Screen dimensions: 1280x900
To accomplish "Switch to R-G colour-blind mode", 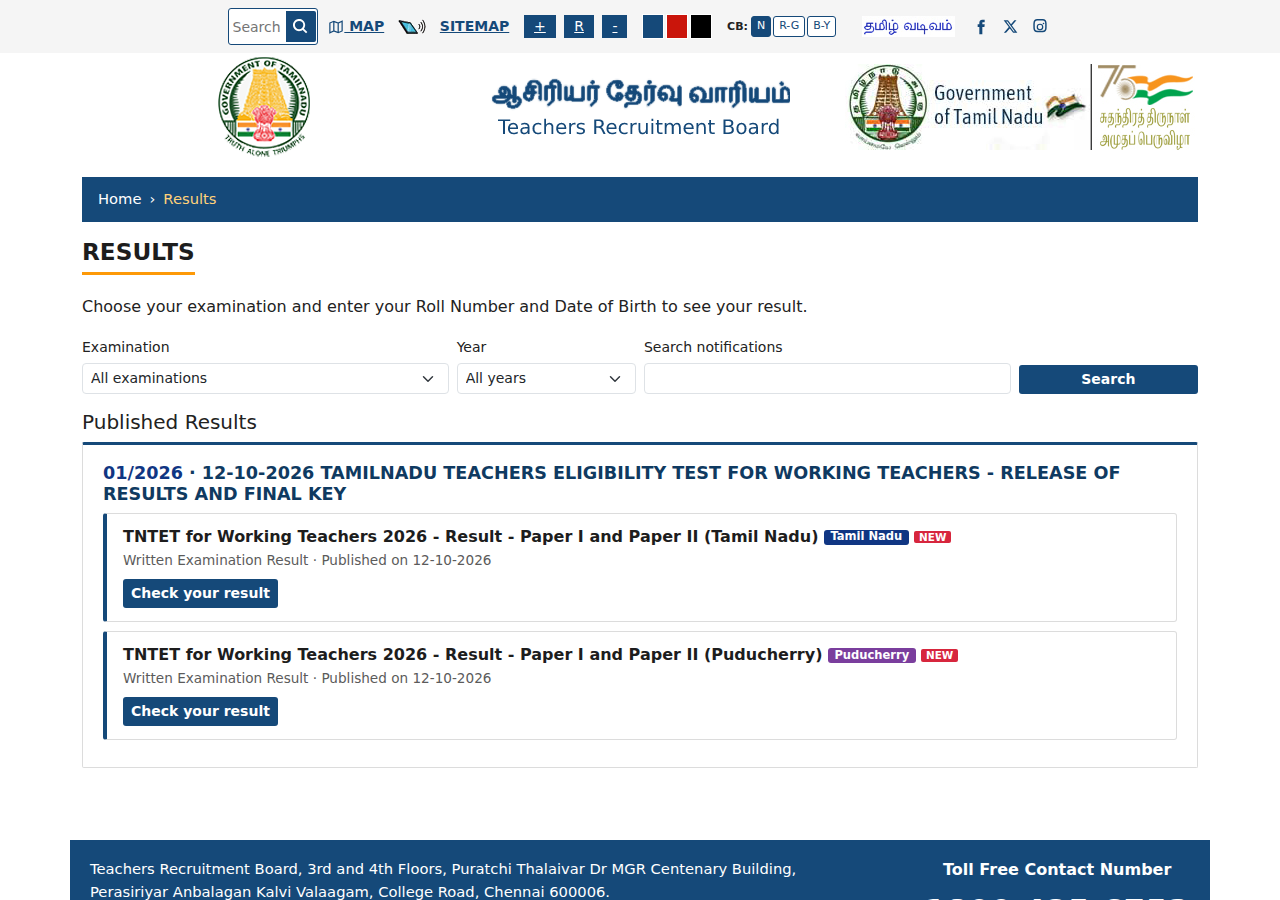I will (x=789, y=26).
